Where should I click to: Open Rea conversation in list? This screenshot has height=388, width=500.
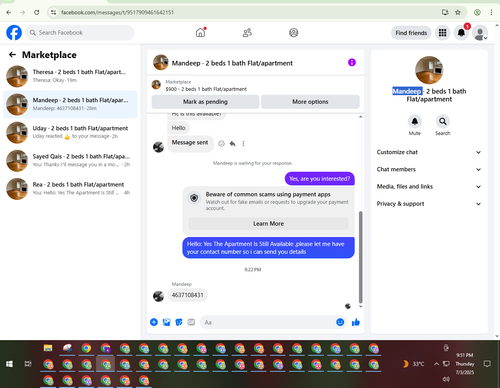coord(70,189)
